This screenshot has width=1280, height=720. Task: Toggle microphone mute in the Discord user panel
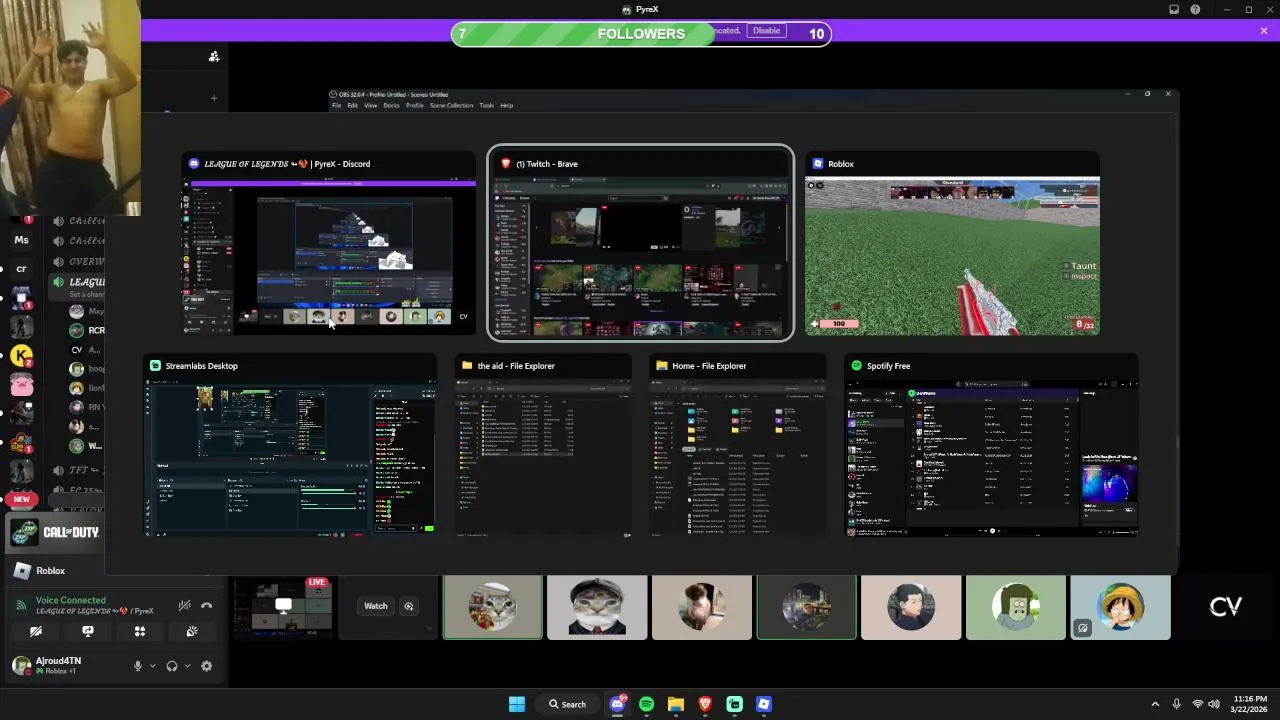click(138, 666)
